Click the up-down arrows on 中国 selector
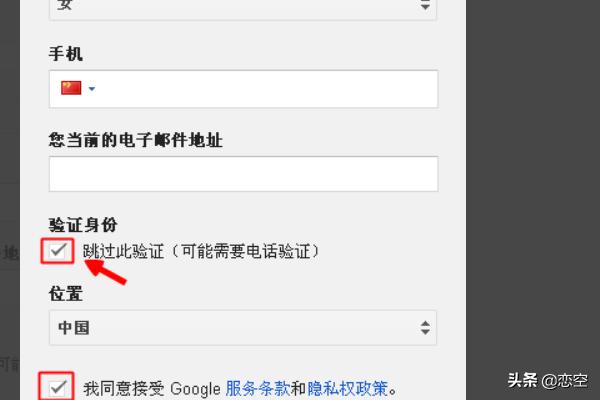Screen dimensions: 600x400 (425, 328)
